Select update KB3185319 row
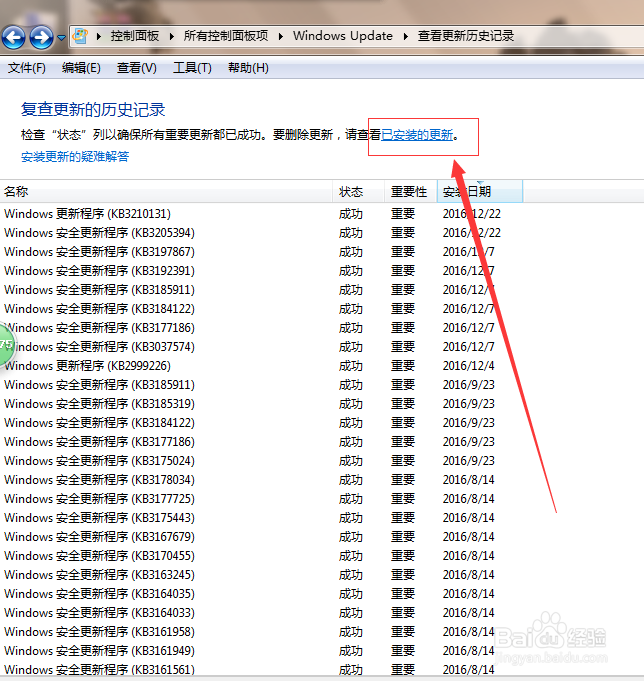Viewport: 644px width, 681px height. point(261,404)
